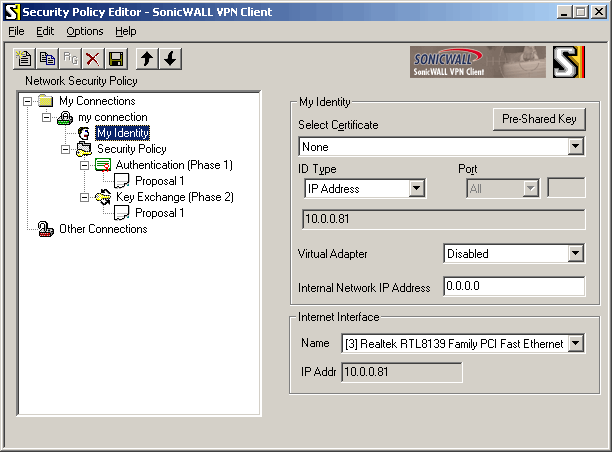Collapse the my connection tree node
Image resolution: width=612 pixels, height=452 pixels.
point(46,117)
